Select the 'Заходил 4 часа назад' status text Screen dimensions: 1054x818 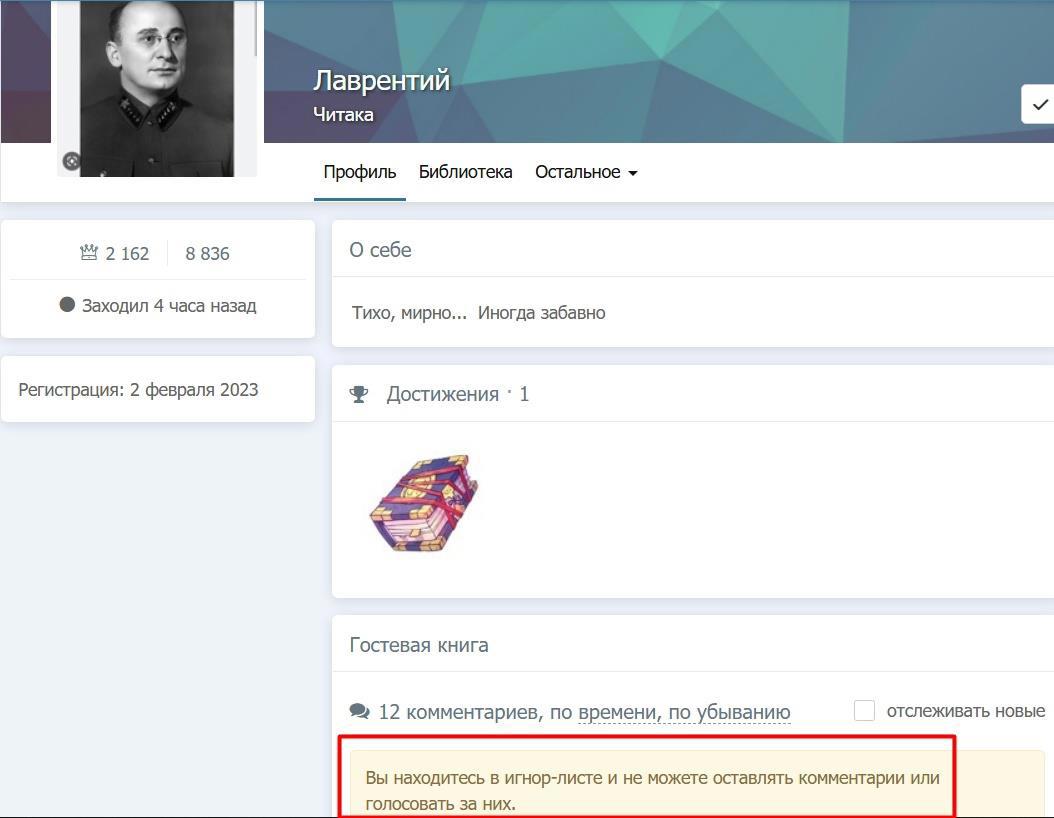[169, 306]
